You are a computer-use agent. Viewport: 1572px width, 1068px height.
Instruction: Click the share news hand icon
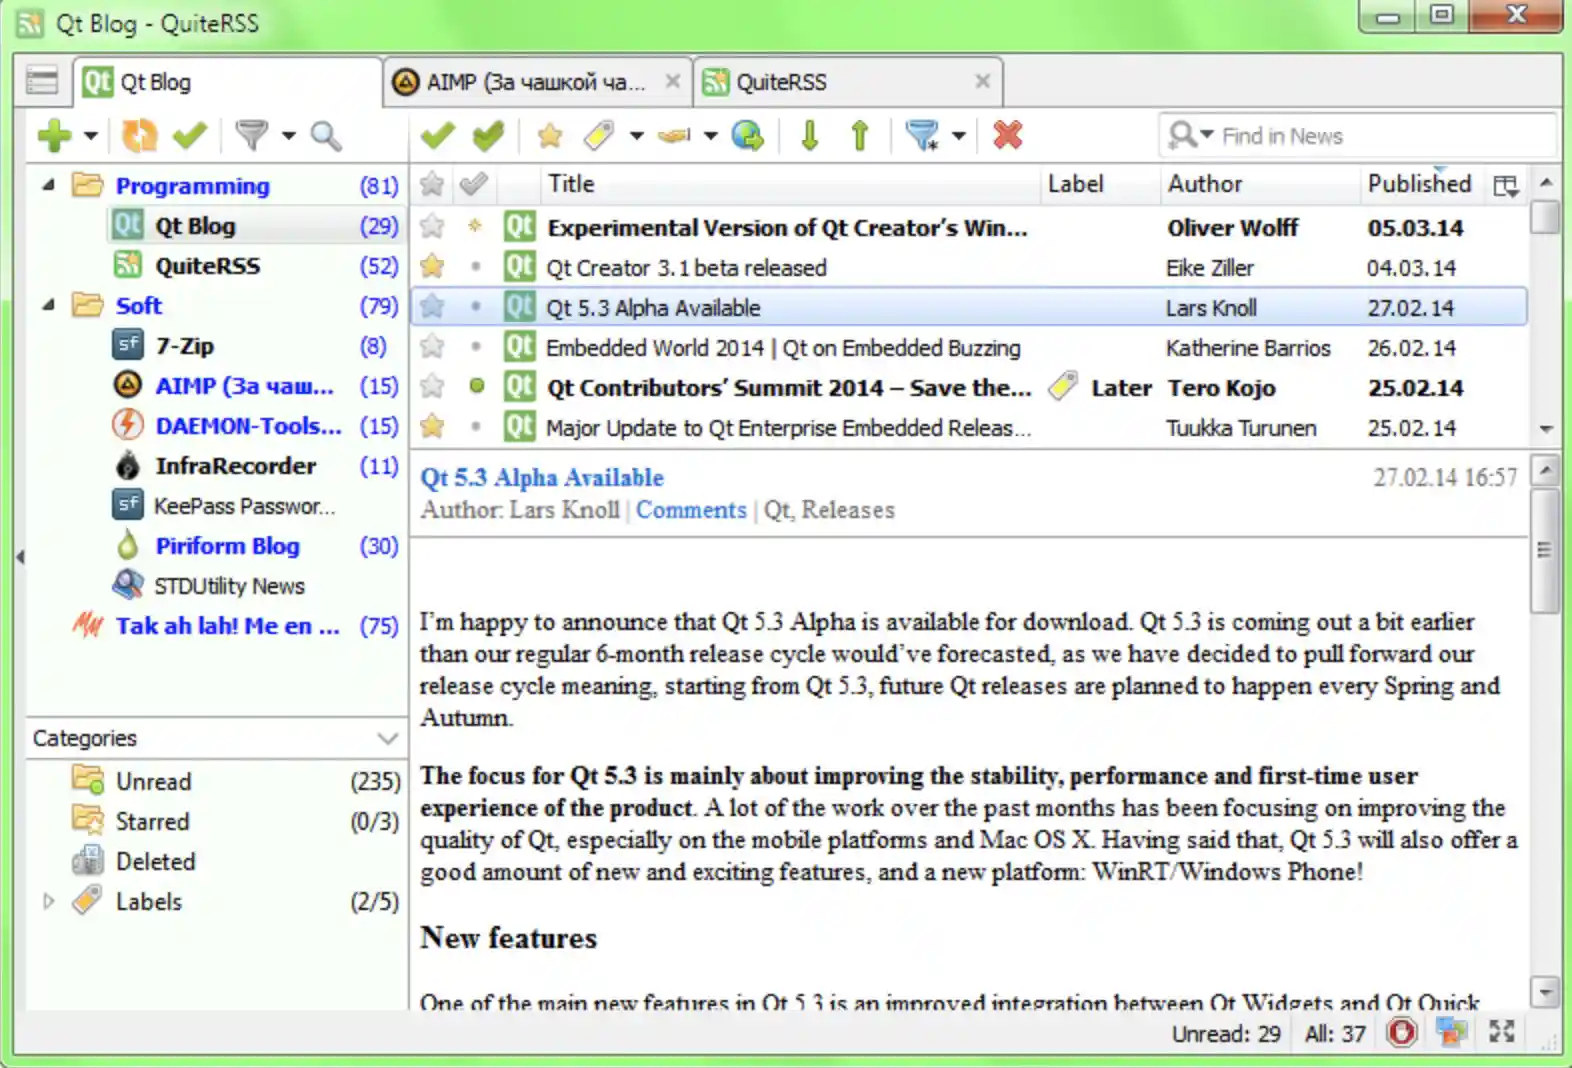point(674,135)
